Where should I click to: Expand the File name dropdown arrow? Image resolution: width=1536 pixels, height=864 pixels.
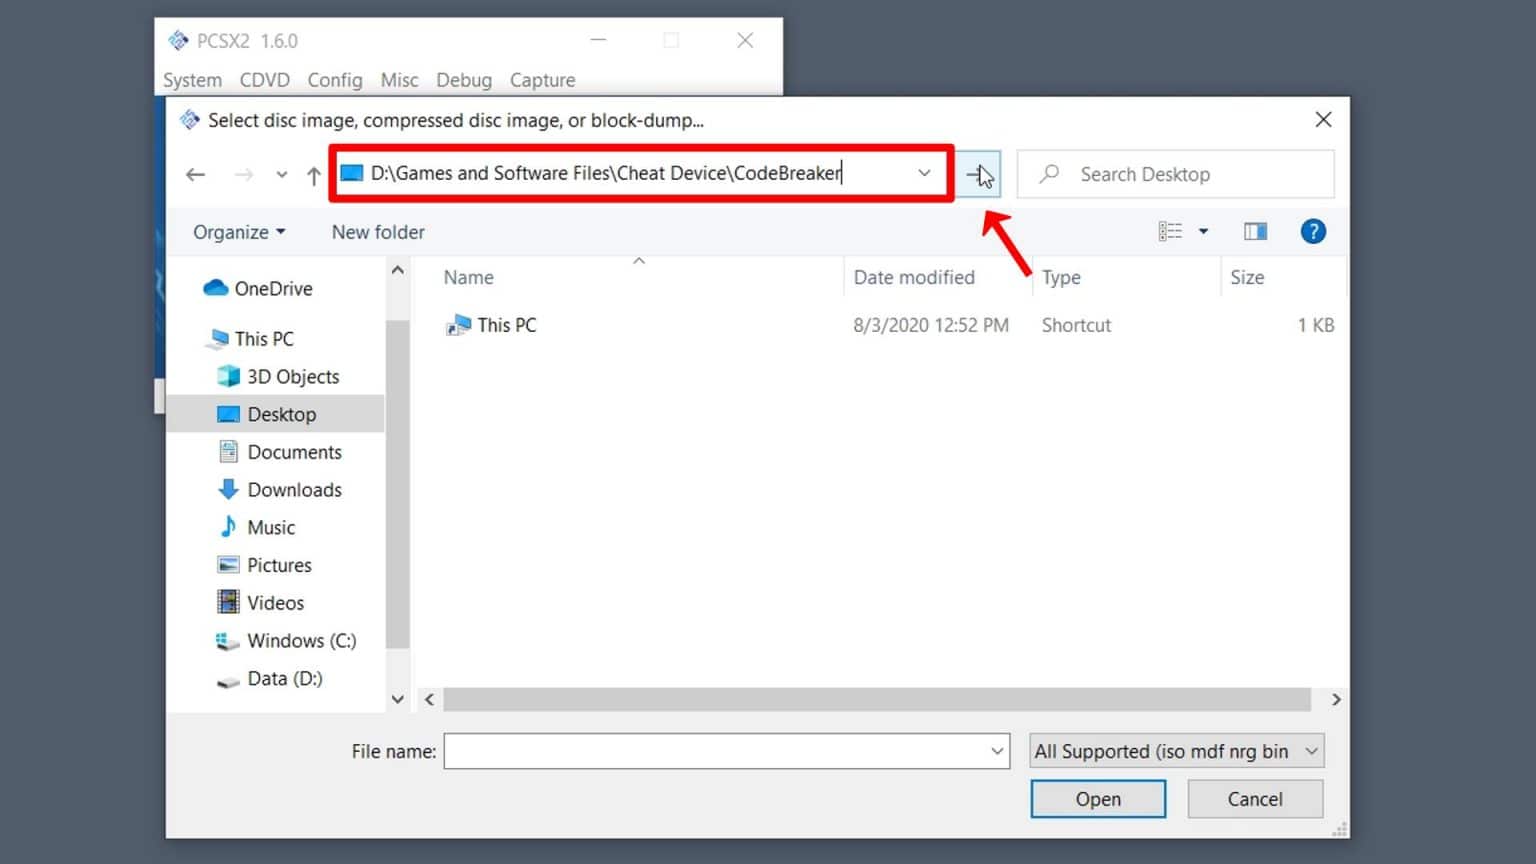(x=997, y=751)
